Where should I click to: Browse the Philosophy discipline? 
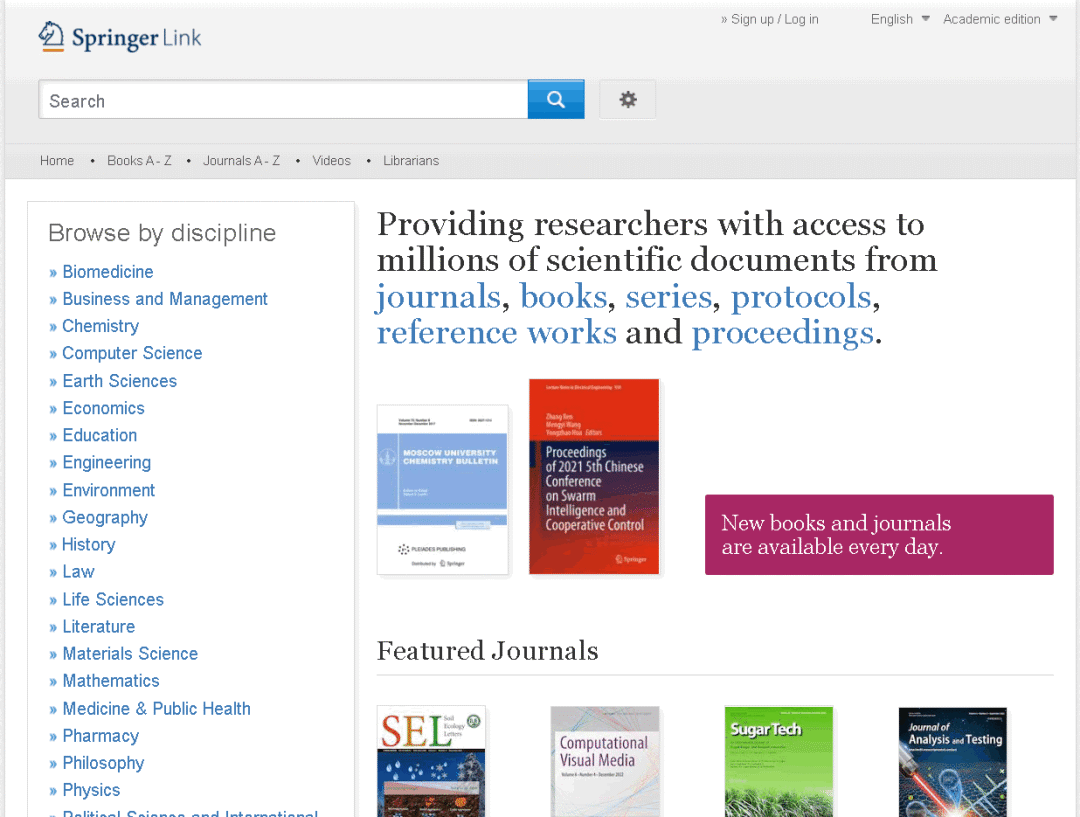[x=103, y=763]
